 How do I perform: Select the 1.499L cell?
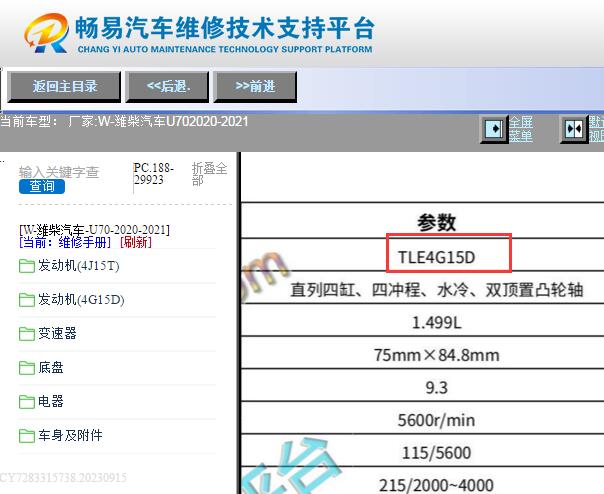click(x=436, y=323)
